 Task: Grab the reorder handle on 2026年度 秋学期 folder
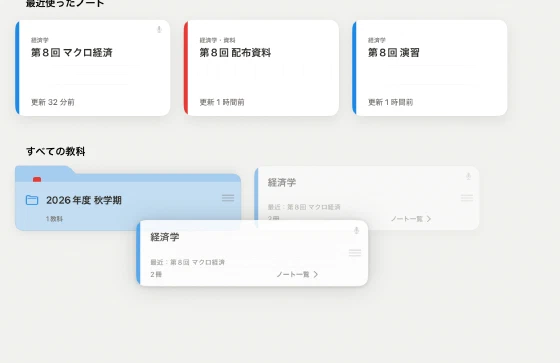pos(228,198)
